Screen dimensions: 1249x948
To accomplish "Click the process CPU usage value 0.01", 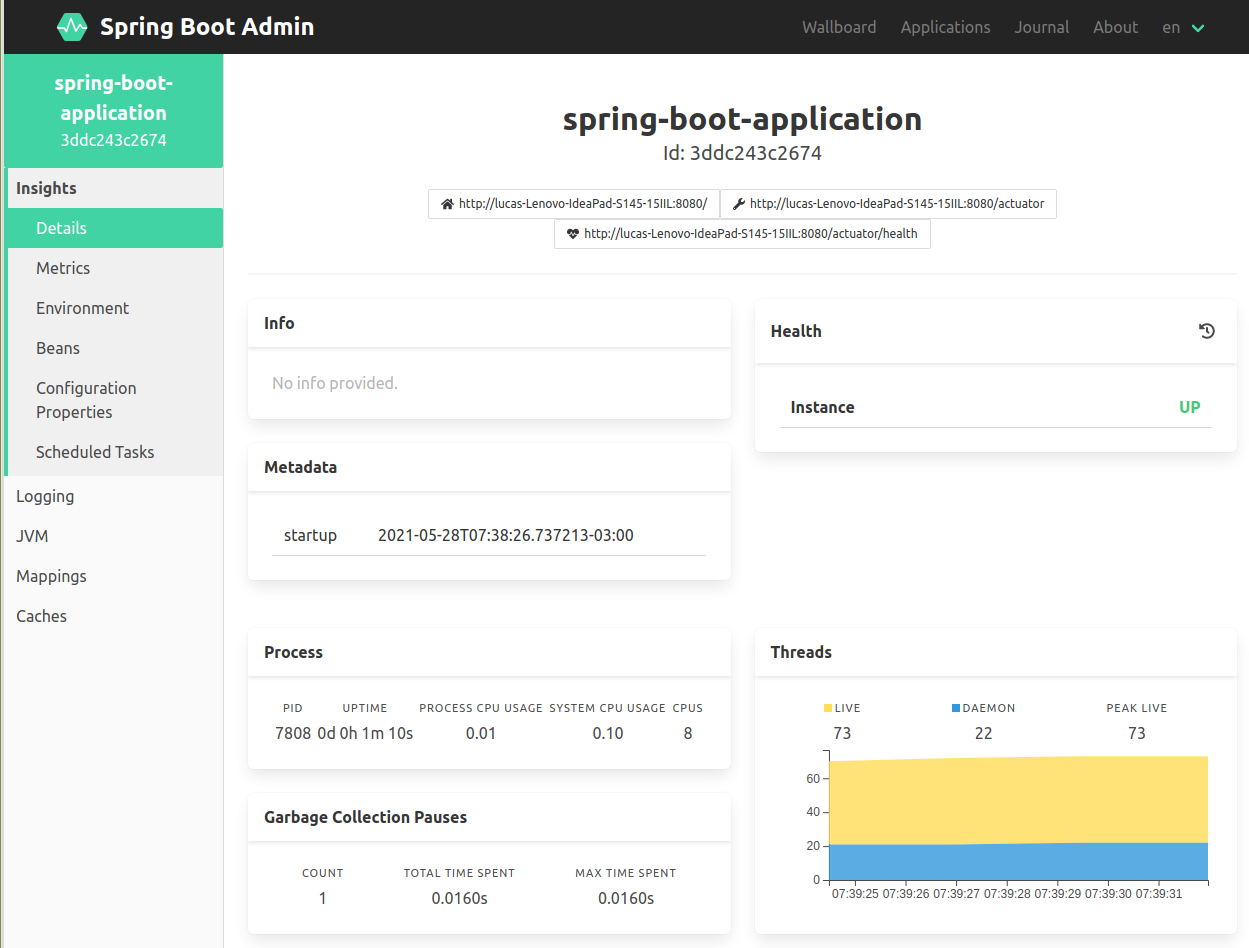I will pos(481,733).
